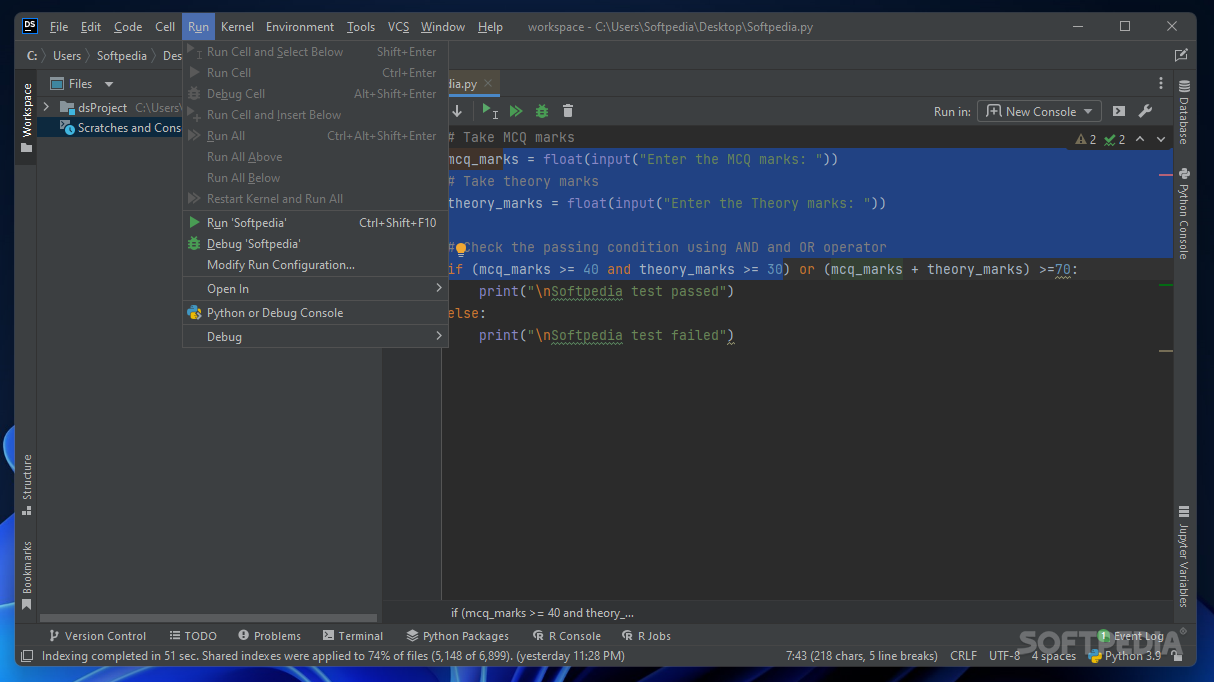Click the DataSpell app logo icon
Screen dimensions: 1214x682
tap(30, 26)
